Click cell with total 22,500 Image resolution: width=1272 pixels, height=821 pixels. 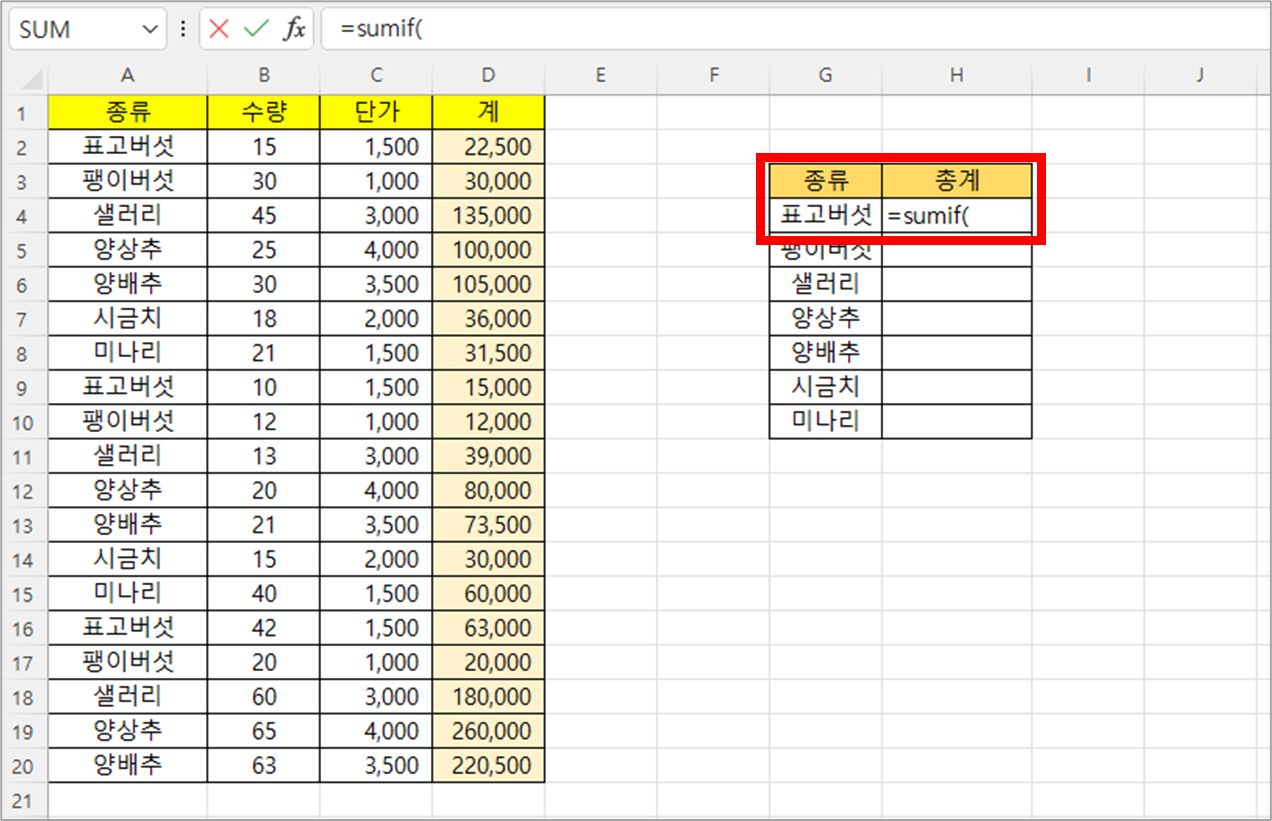tap(488, 147)
